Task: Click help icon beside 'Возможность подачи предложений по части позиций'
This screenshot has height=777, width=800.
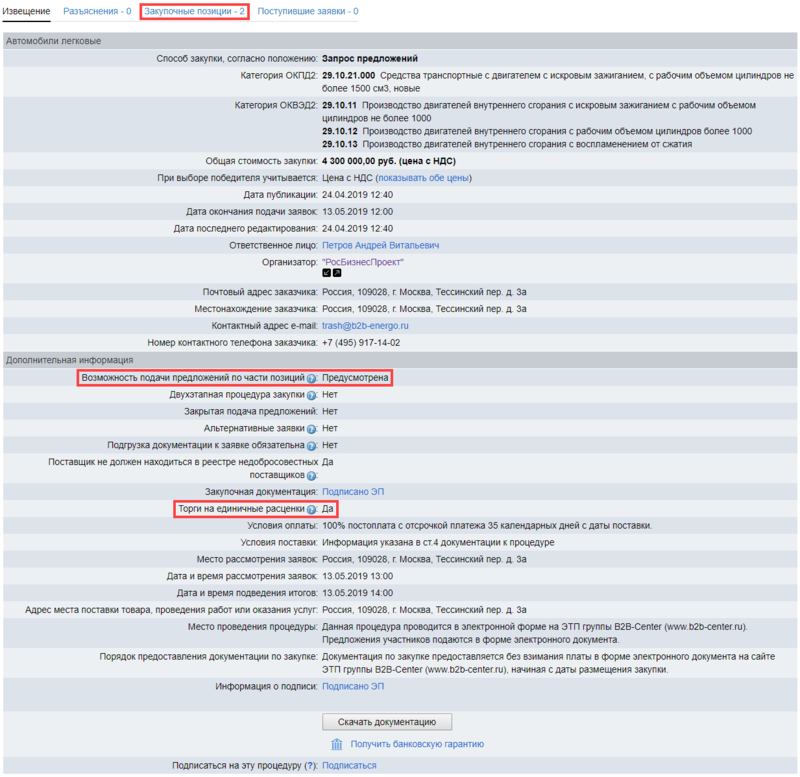Action: click(x=312, y=378)
